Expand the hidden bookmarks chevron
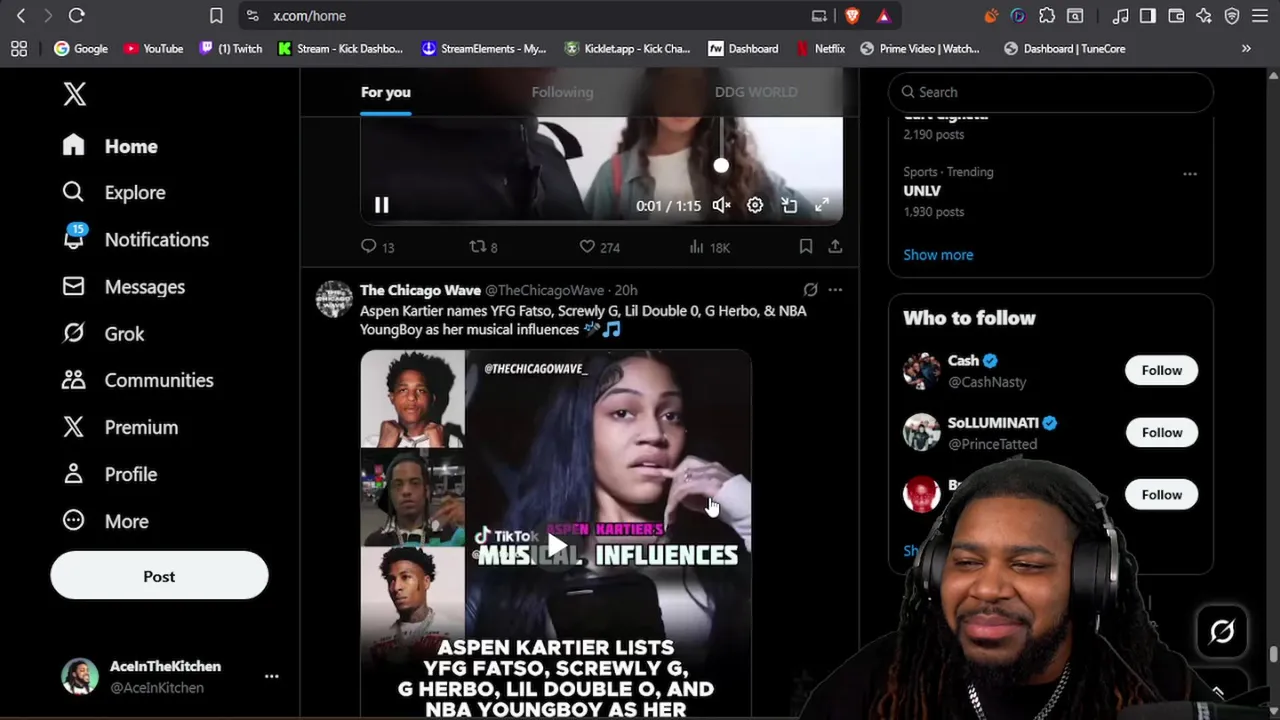The width and height of the screenshot is (1280, 720). pos(1246,48)
